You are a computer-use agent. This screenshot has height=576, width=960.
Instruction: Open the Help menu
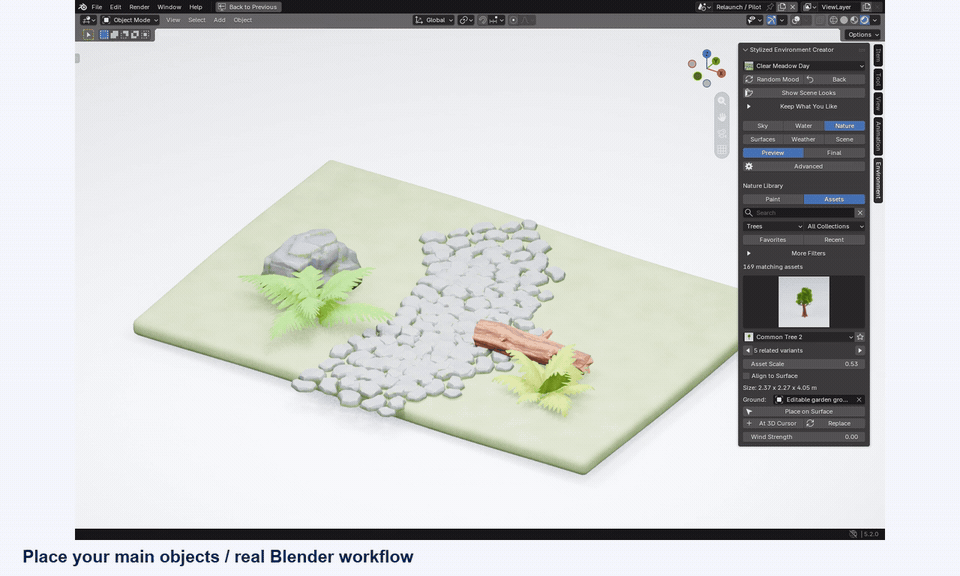click(x=195, y=7)
